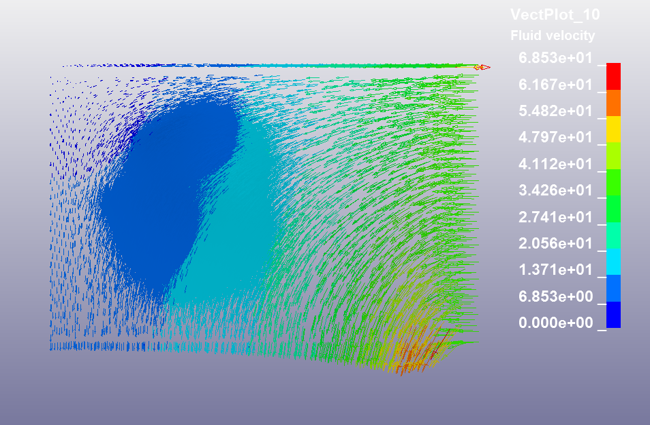Click the 6.167e+01 legend value

pyautogui.click(x=555, y=85)
